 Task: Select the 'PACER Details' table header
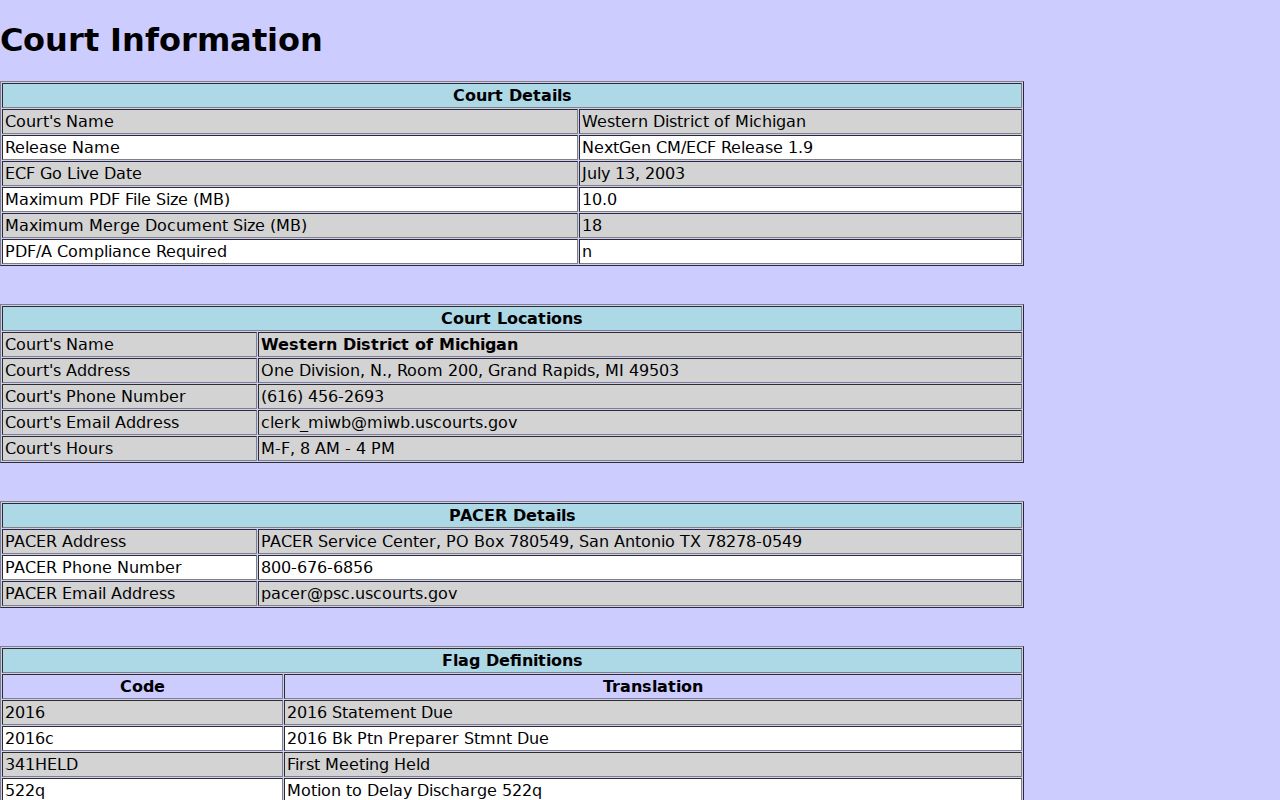tap(512, 516)
